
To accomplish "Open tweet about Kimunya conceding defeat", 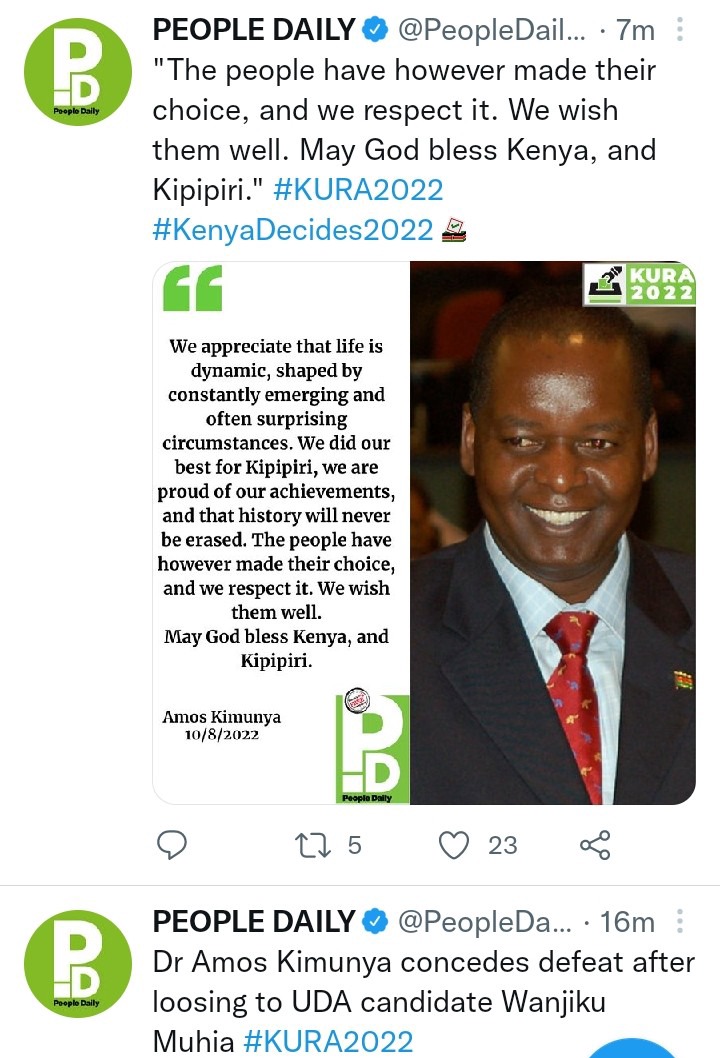I will 423,1001.
